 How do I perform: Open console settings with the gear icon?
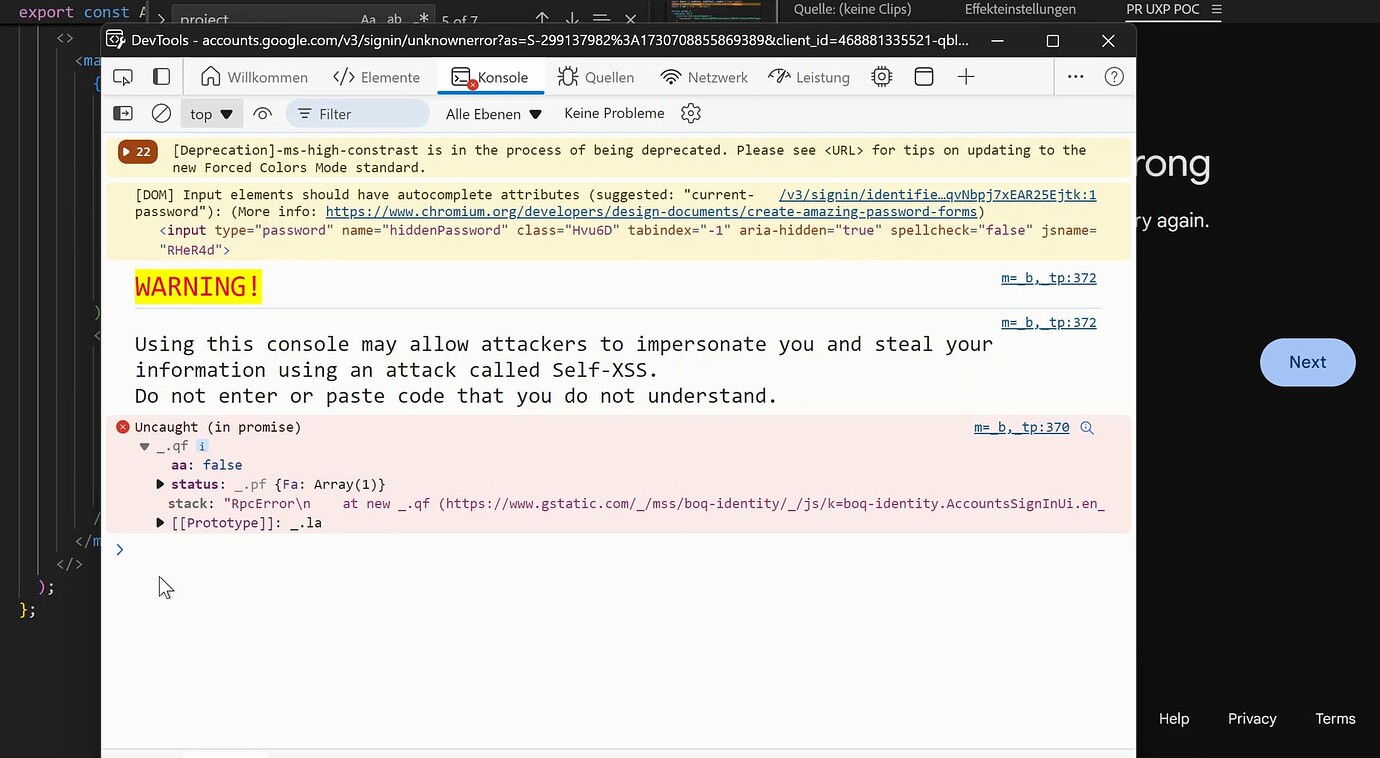pyautogui.click(x=690, y=113)
